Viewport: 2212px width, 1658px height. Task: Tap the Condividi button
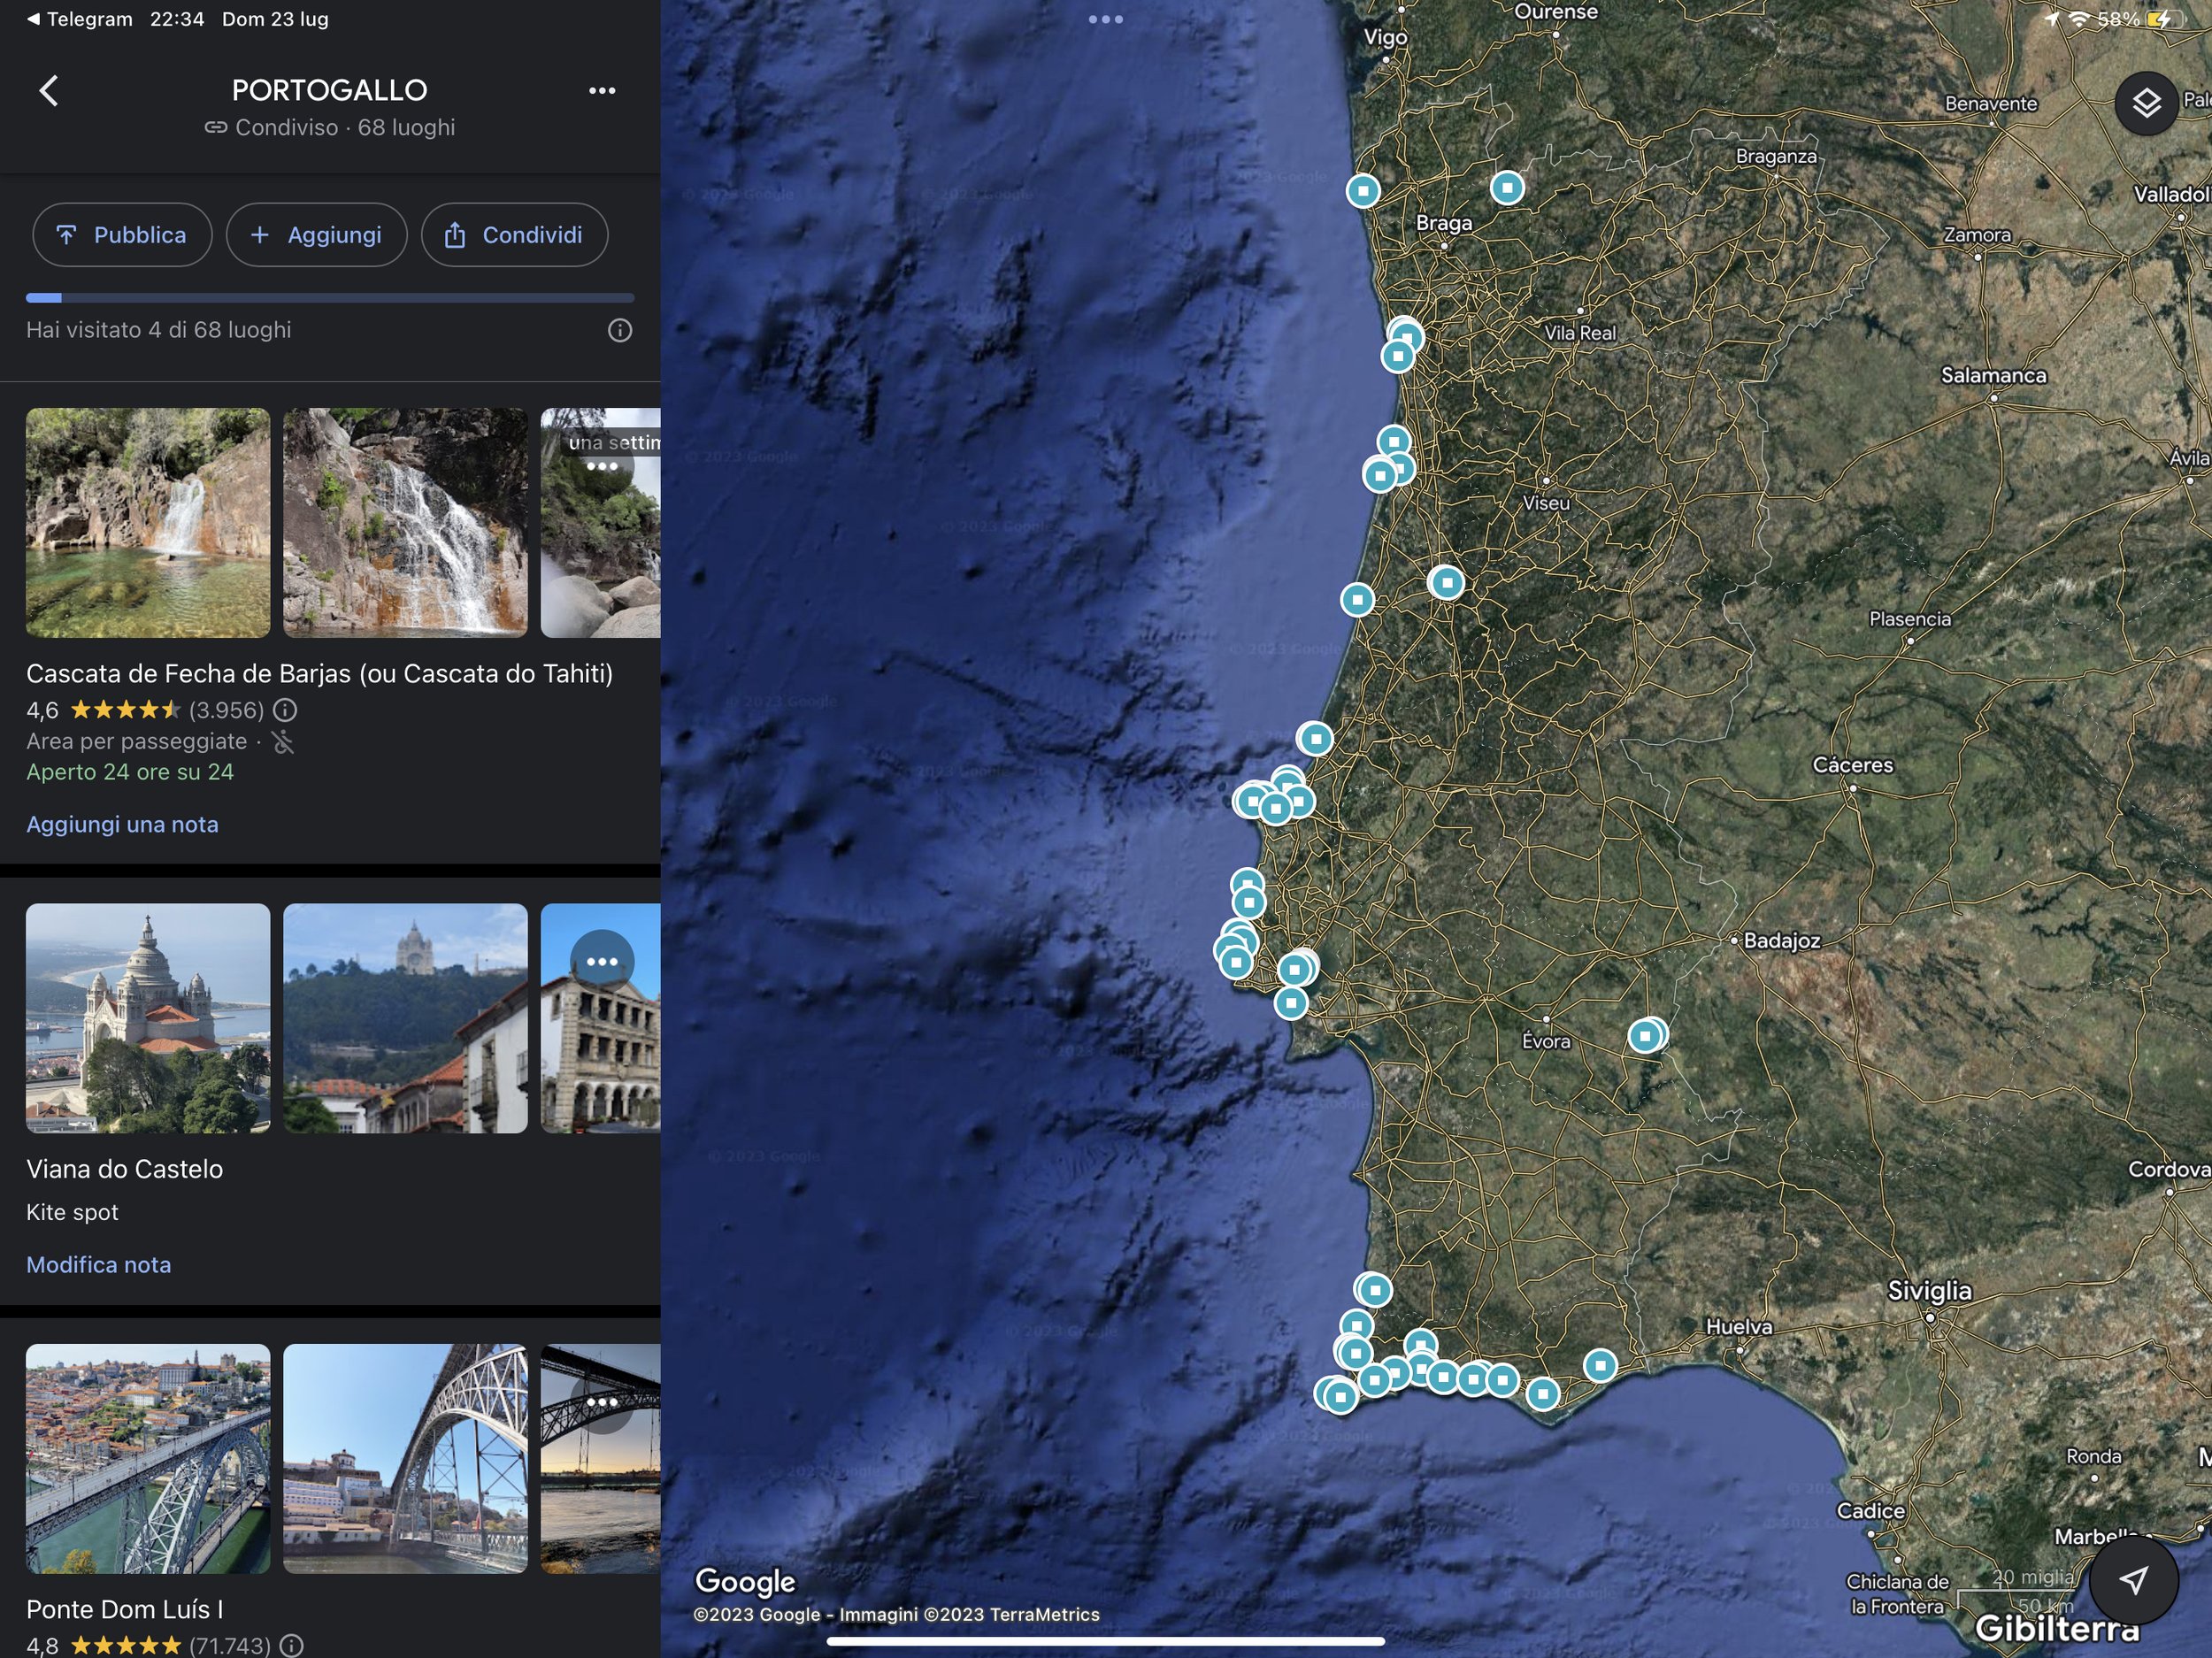point(514,235)
